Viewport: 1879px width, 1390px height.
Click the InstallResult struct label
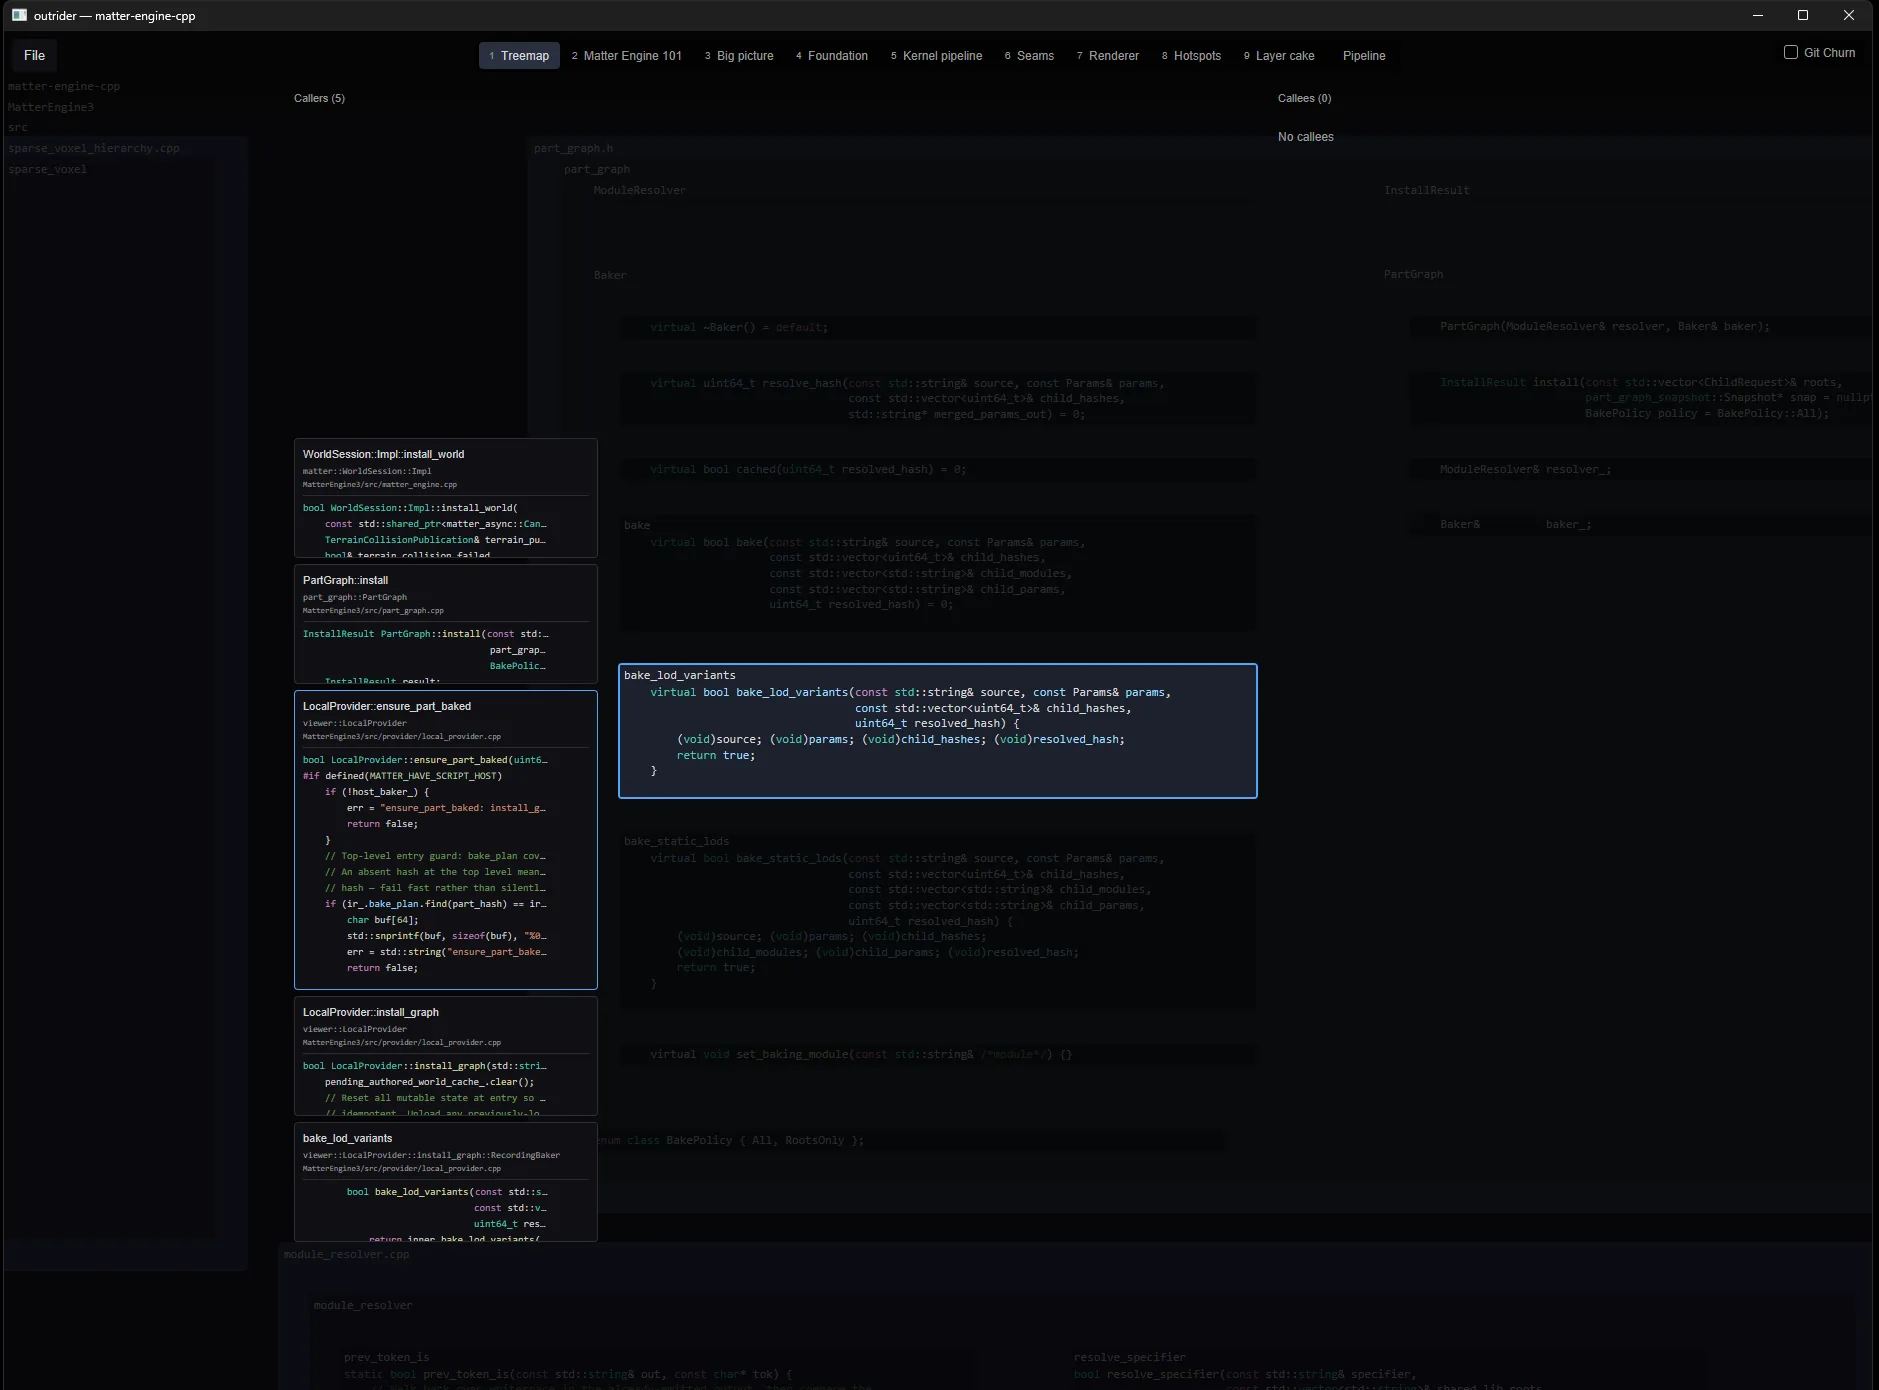click(1427, 190)
